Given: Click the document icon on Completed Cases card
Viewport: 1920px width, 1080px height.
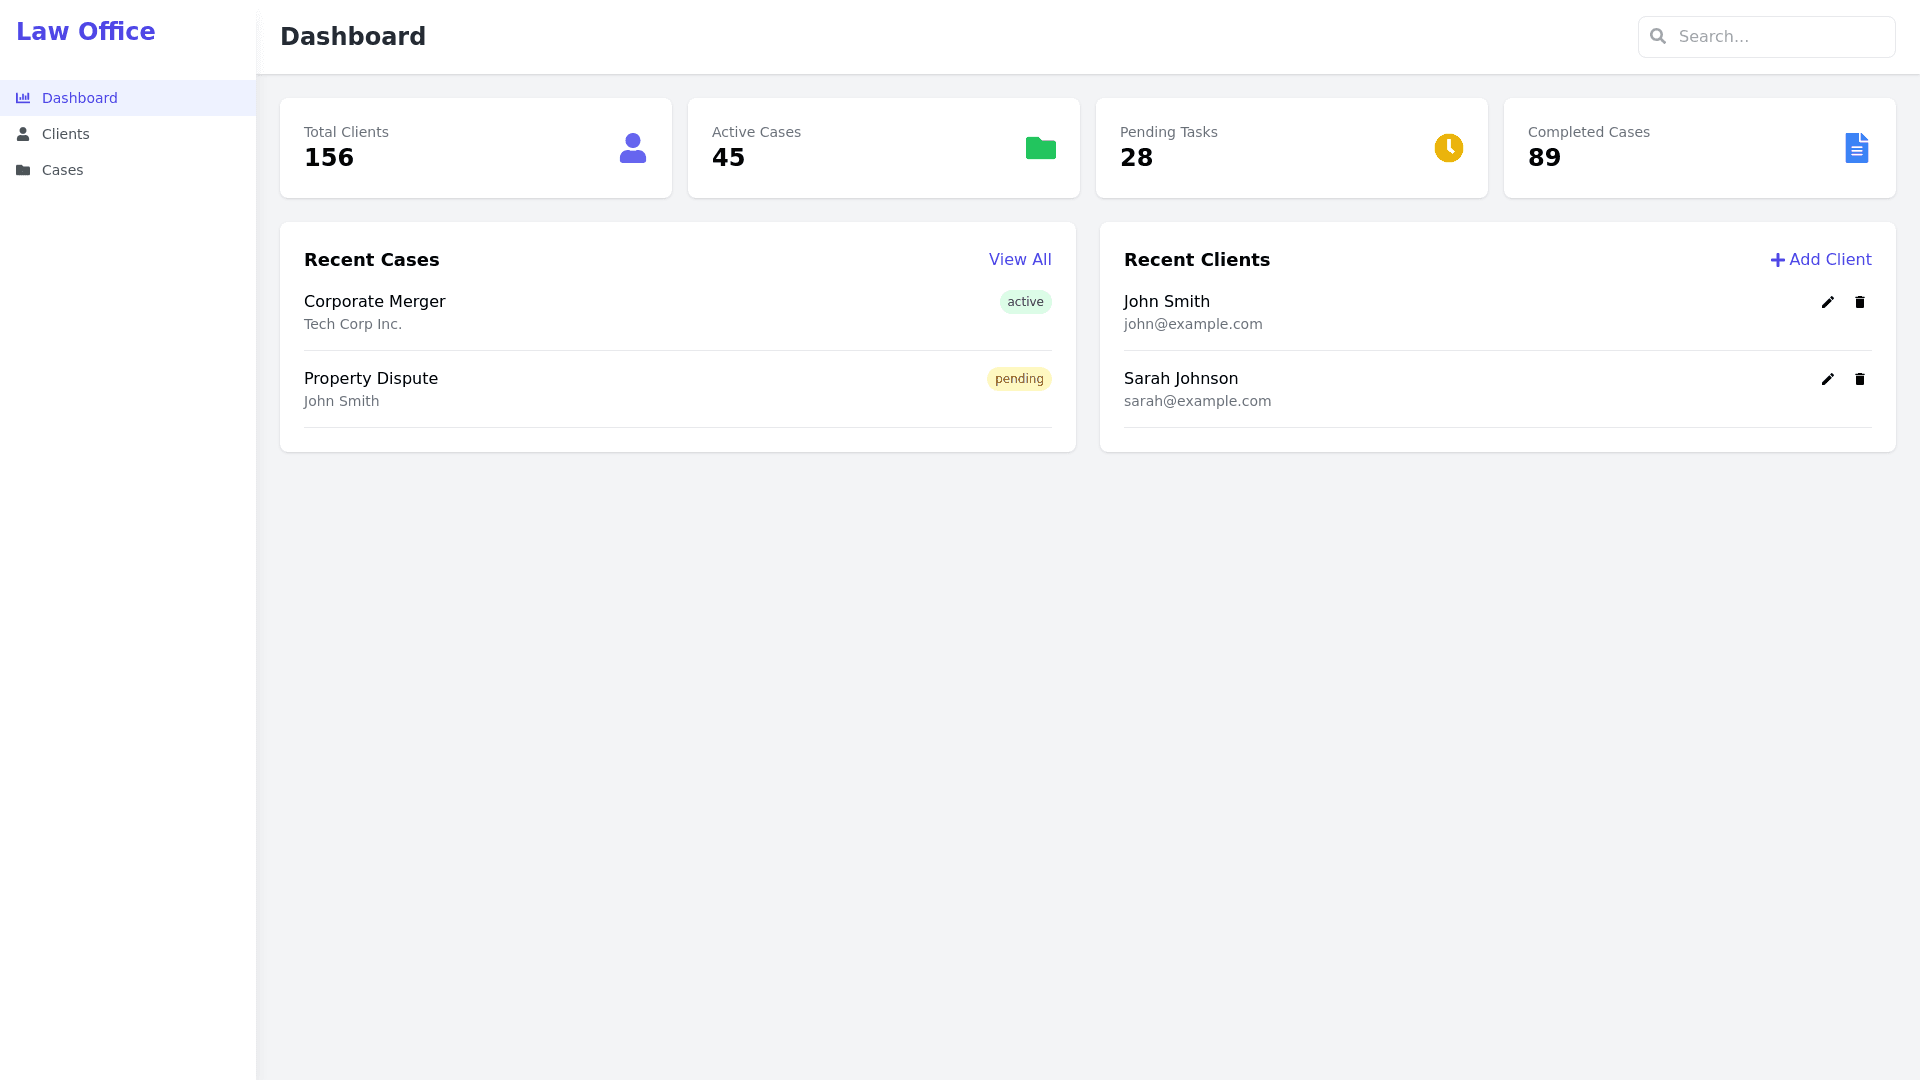Looking at the screenshot, I should (1857, 147).
